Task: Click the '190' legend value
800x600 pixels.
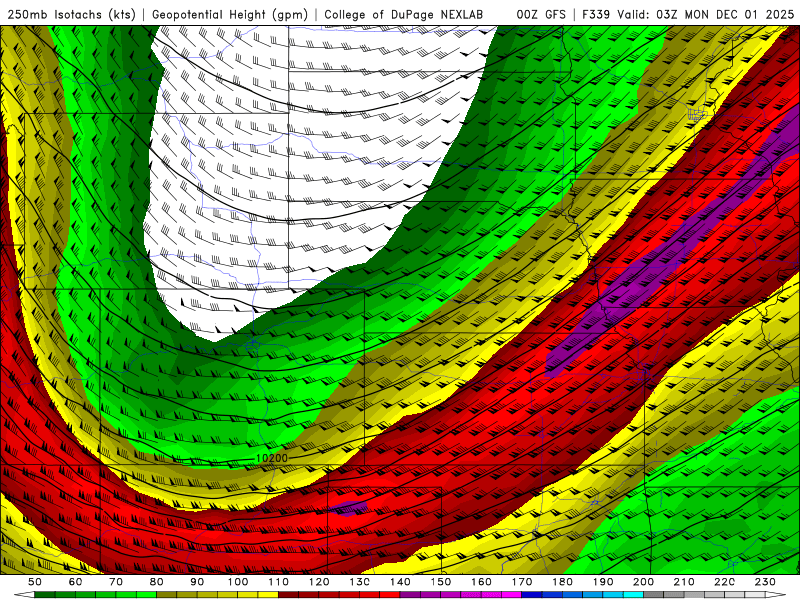Action: pos(603,582)
